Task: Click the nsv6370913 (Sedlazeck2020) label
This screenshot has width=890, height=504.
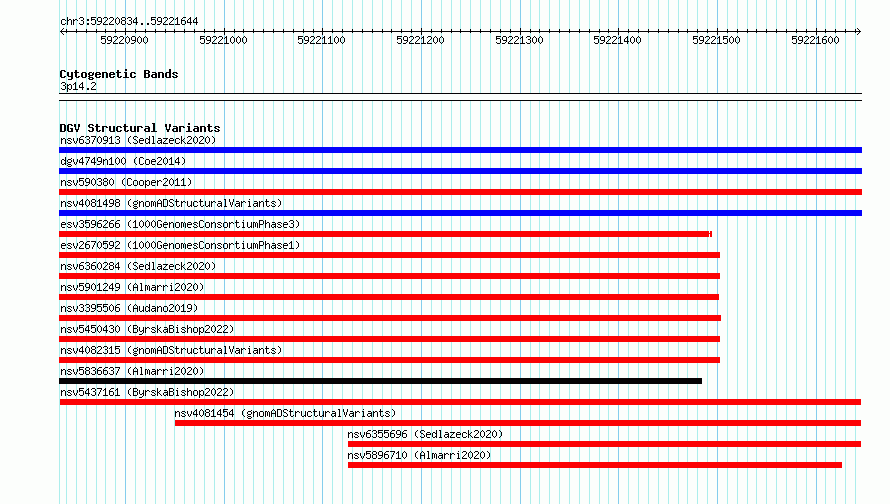Action: 138,140
